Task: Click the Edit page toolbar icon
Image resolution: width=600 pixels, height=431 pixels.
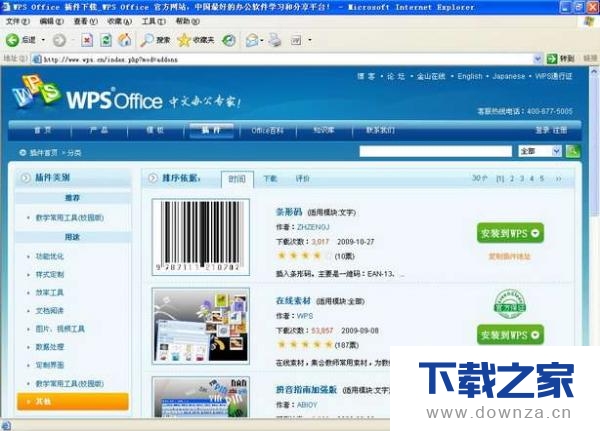Action: [x=296, y=40]
